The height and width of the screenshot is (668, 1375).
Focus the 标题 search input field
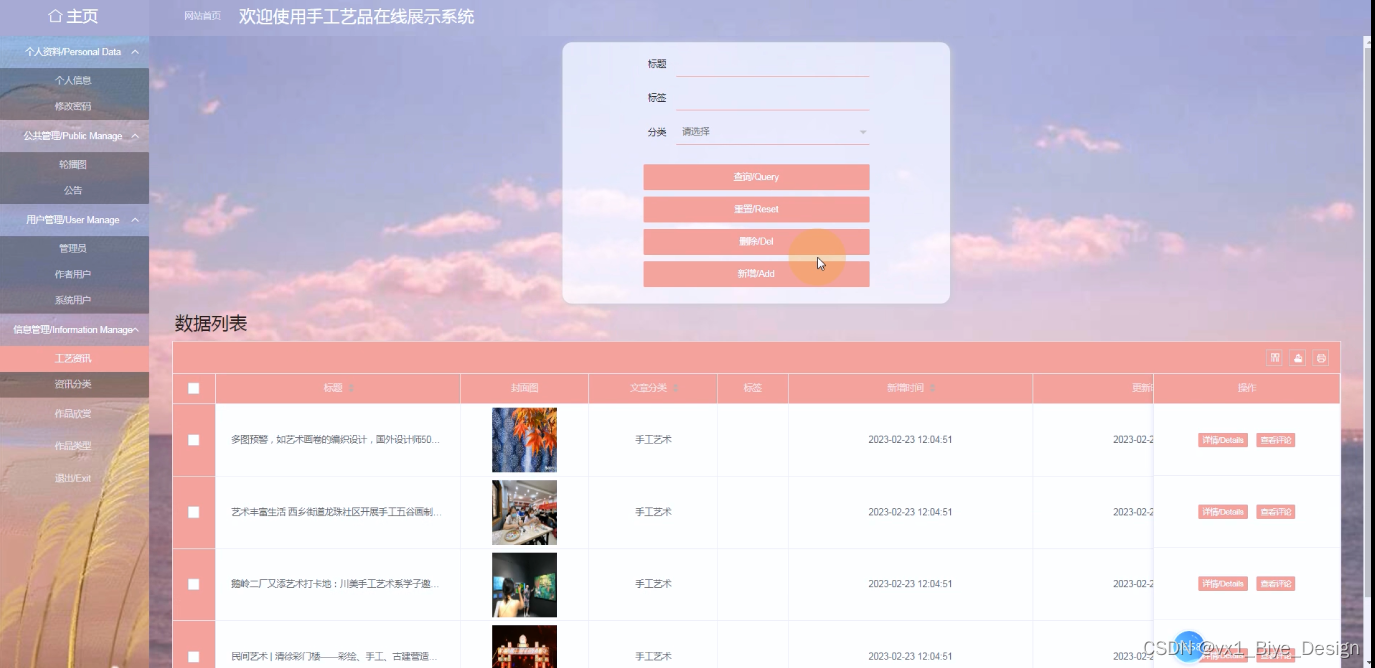tap(773, 64)
